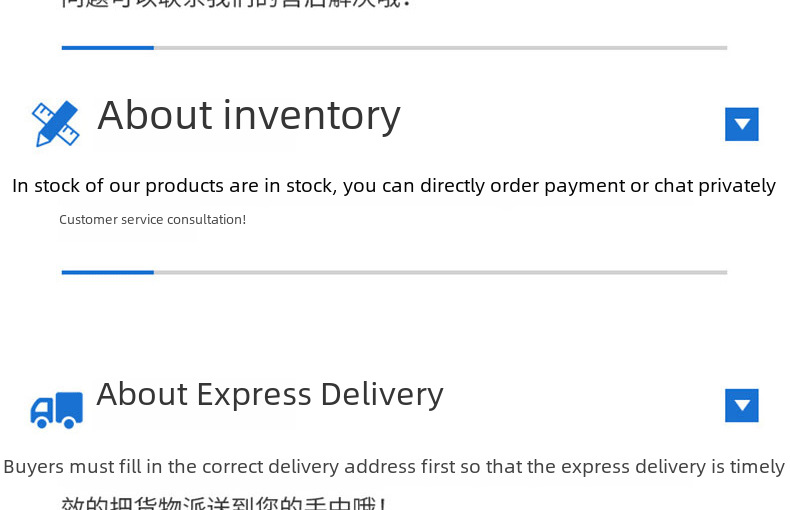Screen dimensions: 790x510
Task: Click gray part of divider above About inventory
Action: pyautogui.click(x=440, y=47)
